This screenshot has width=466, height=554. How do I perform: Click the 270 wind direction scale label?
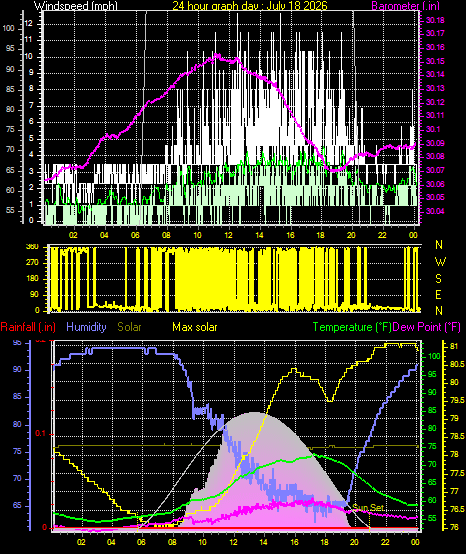click(x=32, y=263)
